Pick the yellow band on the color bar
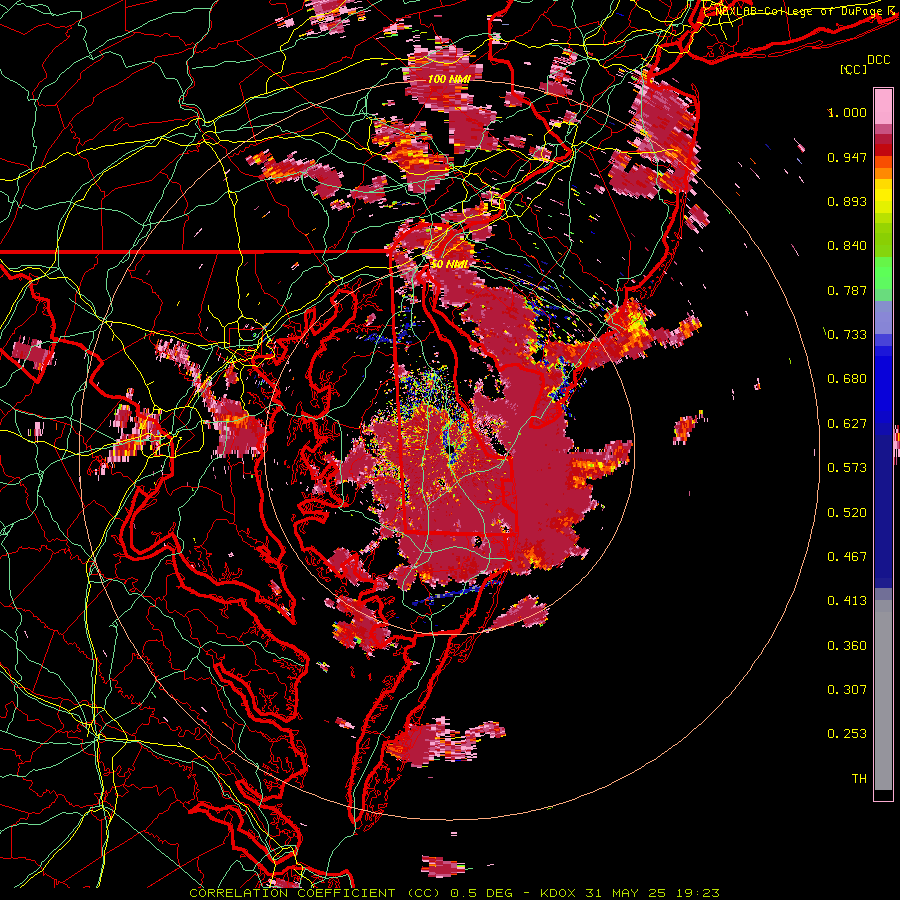 pos(883,197)
